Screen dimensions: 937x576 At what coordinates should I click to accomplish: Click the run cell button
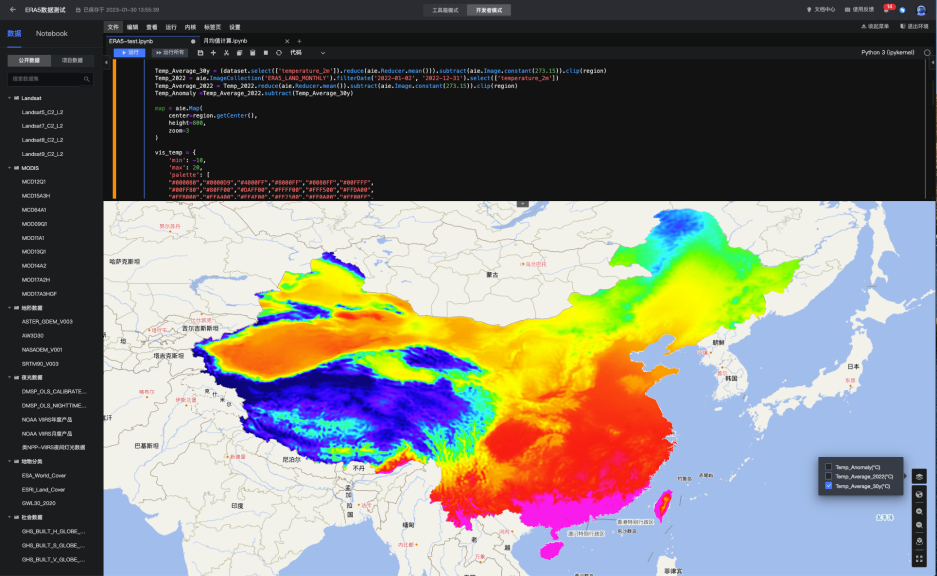[x=129, y=52]
